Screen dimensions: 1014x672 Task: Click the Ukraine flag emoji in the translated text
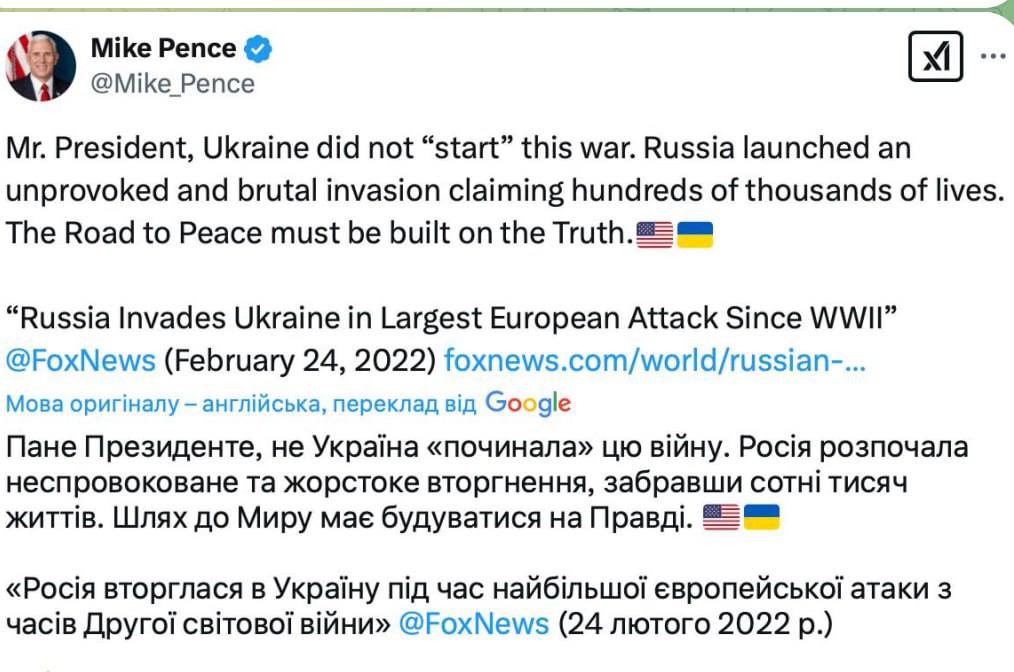(x=762, y=518)
